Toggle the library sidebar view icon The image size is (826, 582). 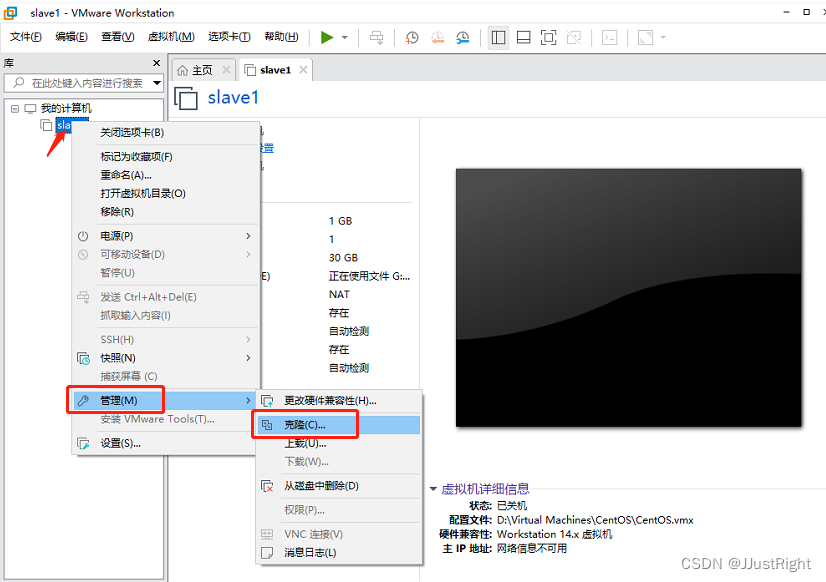pyautogui.click(x=498, y=37)
